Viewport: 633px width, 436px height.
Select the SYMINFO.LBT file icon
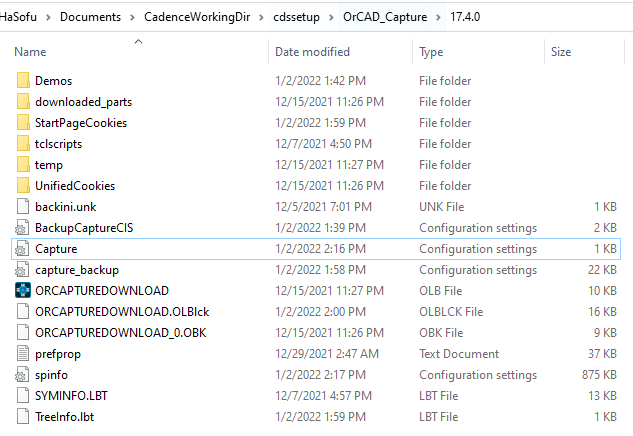[23, 396]
